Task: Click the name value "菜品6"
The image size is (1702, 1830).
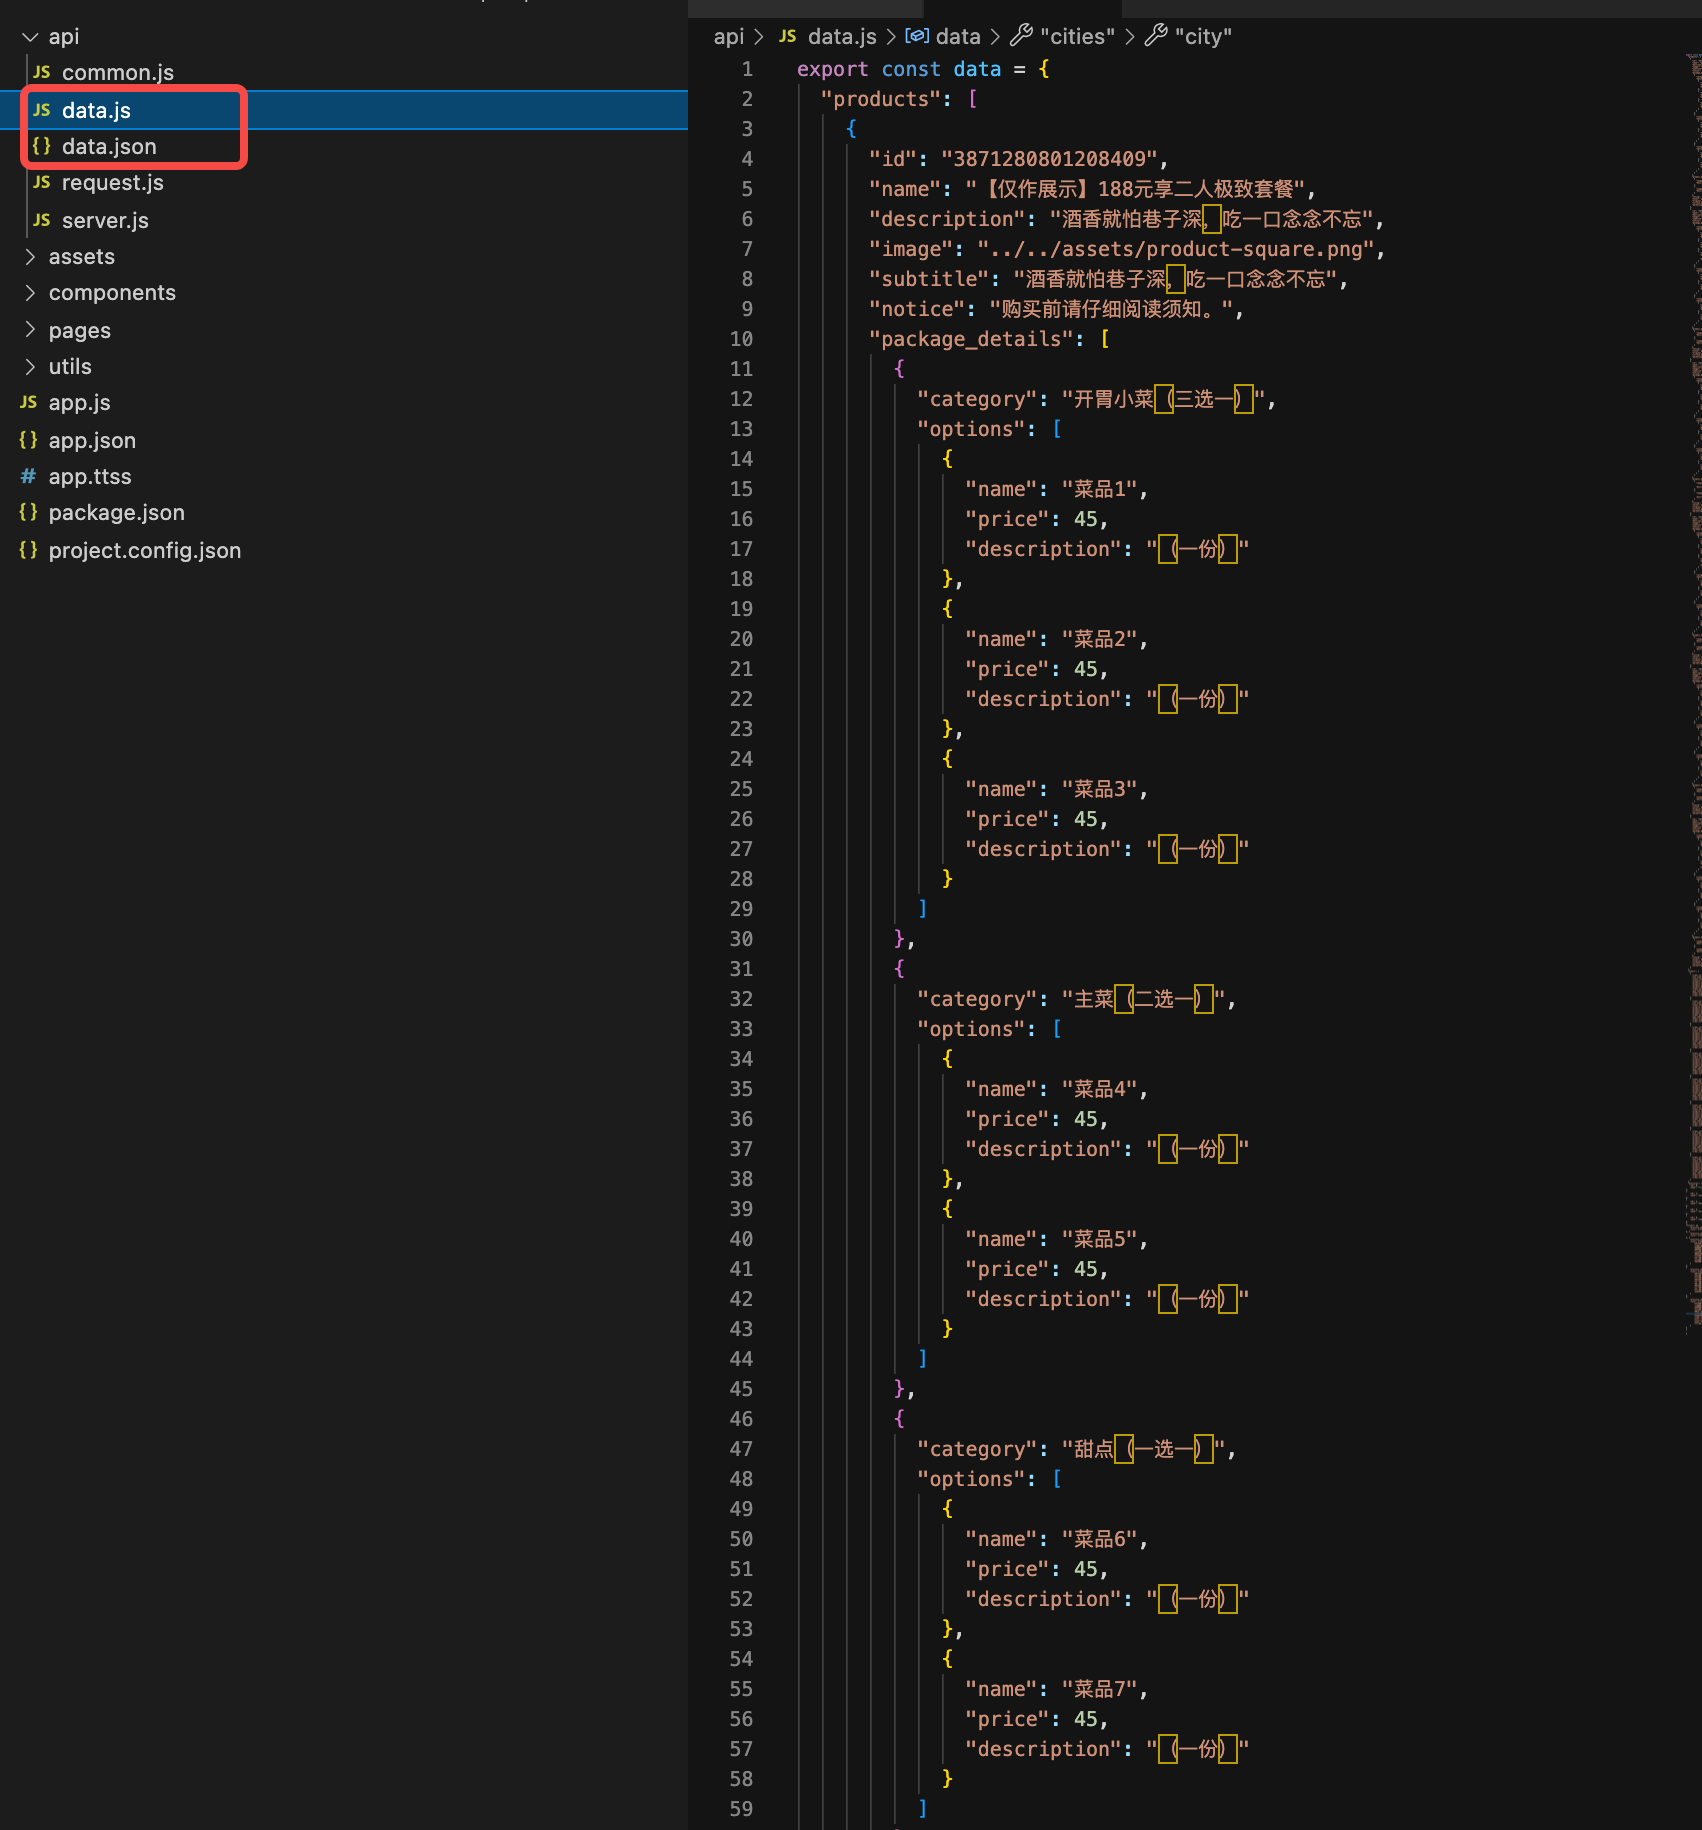Action: click(x=1099, y=1540)
